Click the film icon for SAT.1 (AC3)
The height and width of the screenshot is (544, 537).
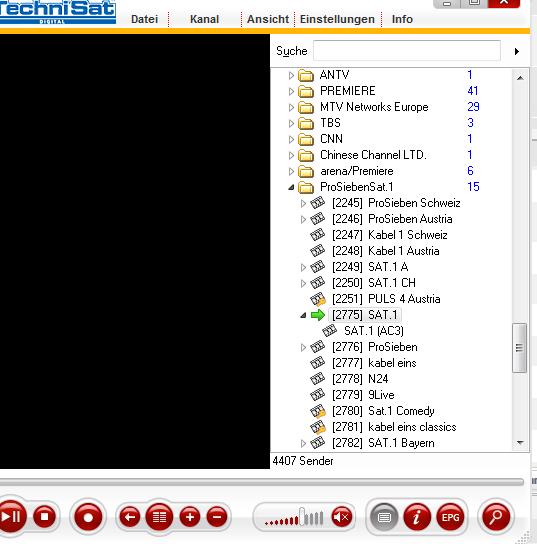click(330, 331)
